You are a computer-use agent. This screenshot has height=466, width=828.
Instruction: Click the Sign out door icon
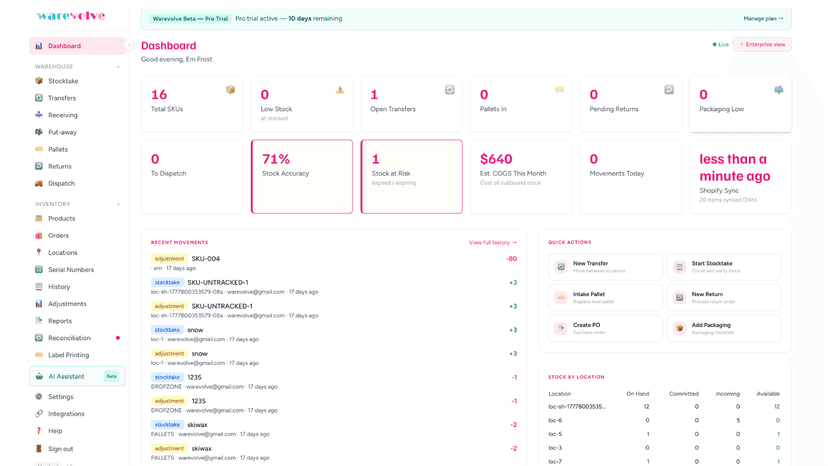pyautogui.click(x=39, y=449)
